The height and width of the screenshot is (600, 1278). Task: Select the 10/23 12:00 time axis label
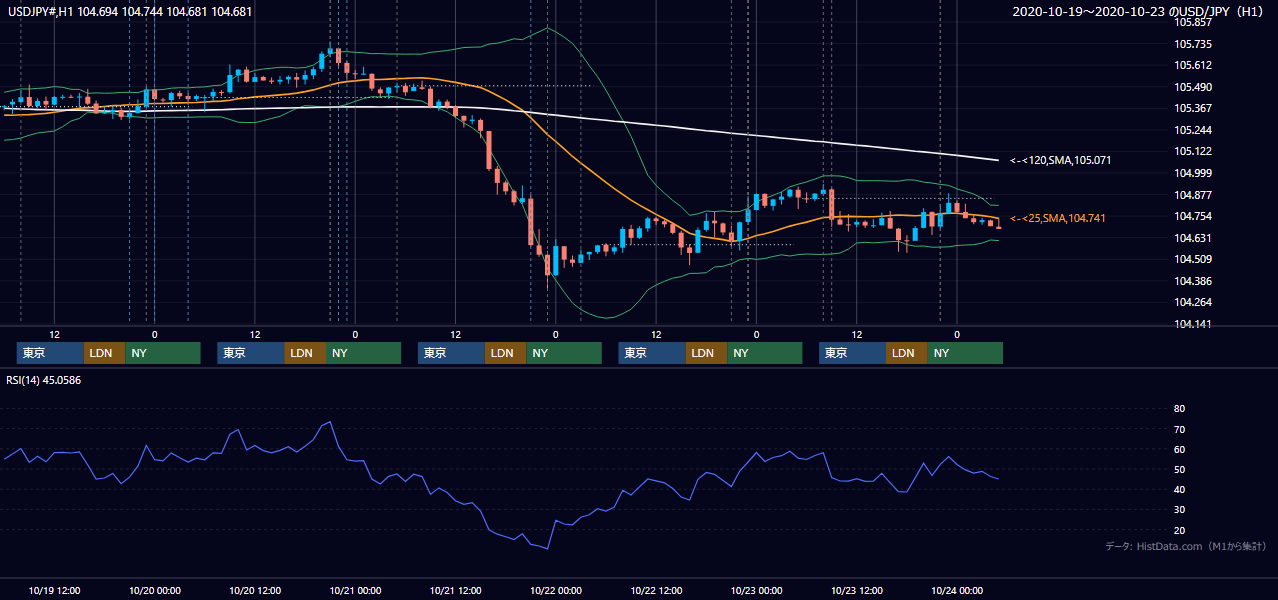point(857,590)
